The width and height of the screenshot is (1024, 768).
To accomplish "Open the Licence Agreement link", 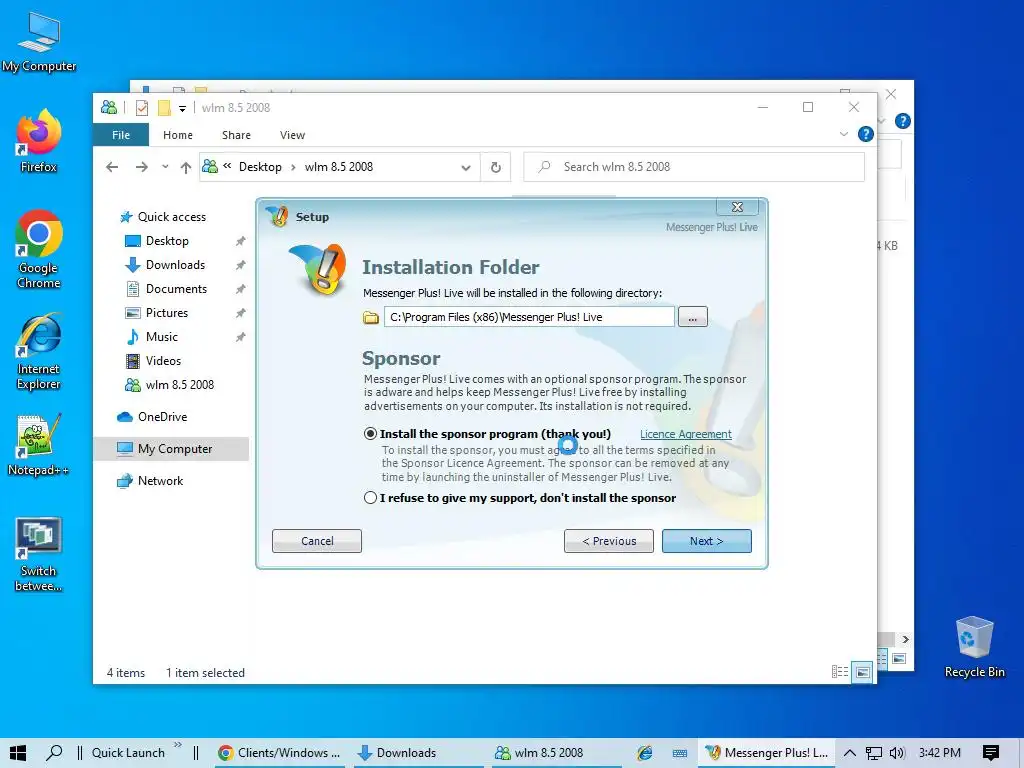I will click(685, 434).
